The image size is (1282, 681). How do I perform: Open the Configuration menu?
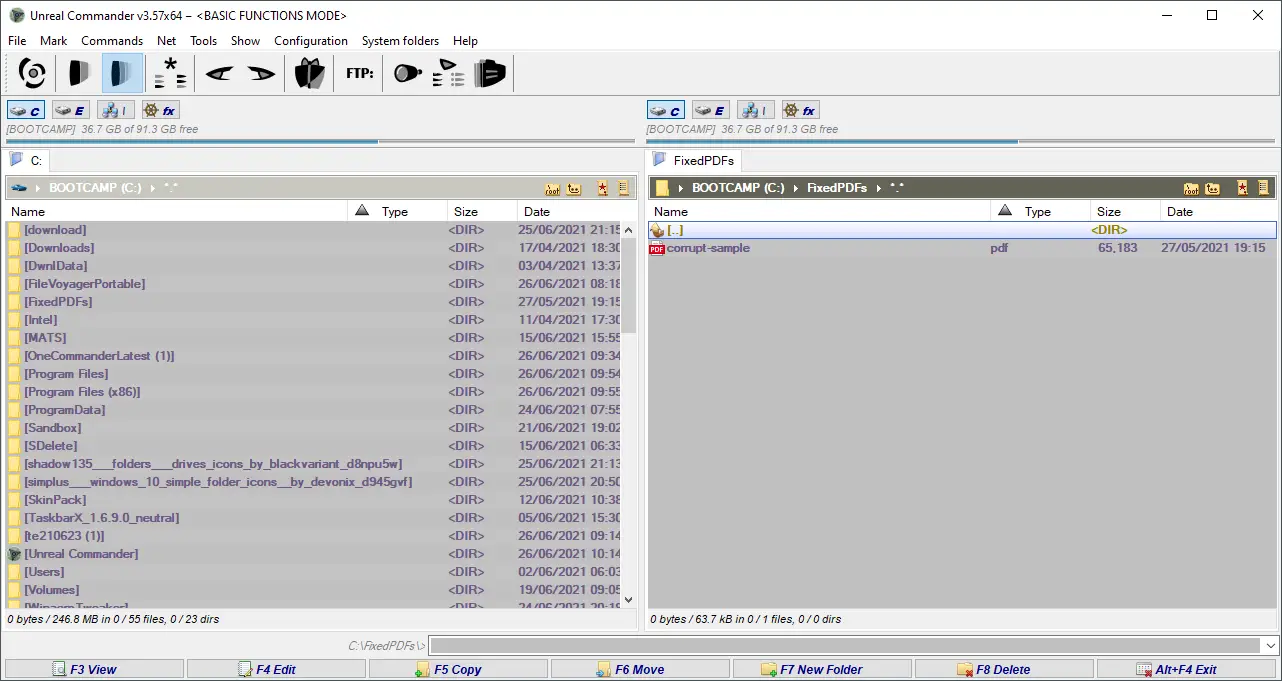(311, 41)
